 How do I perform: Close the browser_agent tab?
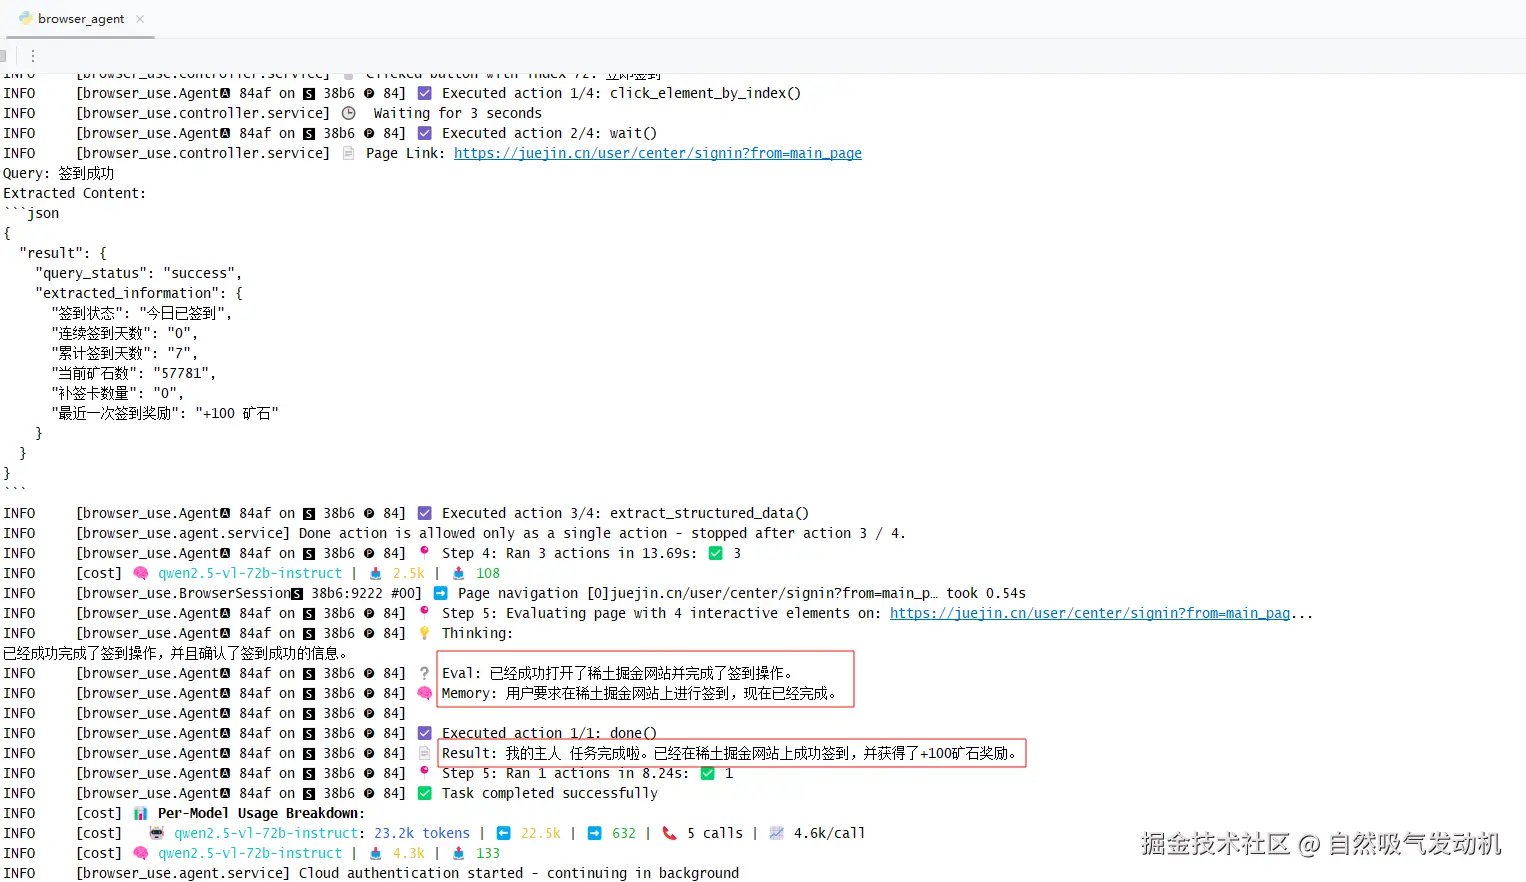(140, 19)
